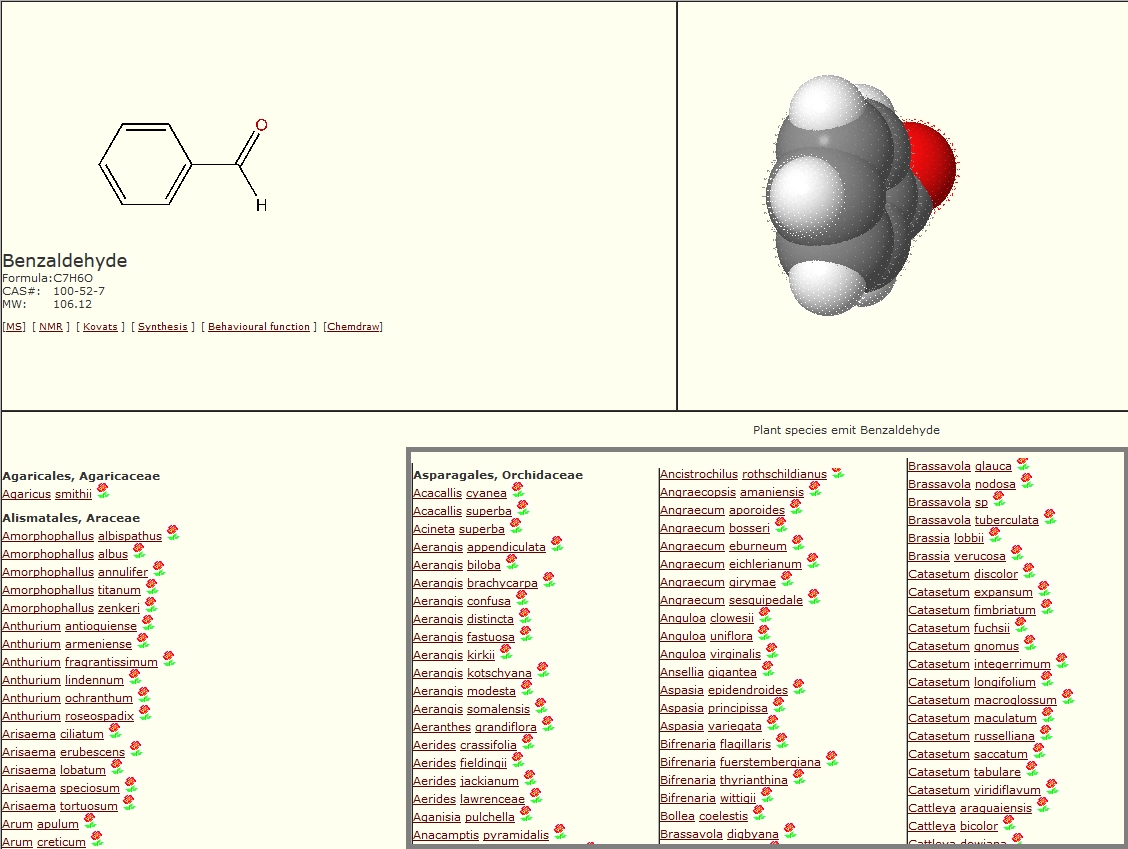
Task: Click flower icon next to Catasetum macroglossum
Action: [1068, 696]
